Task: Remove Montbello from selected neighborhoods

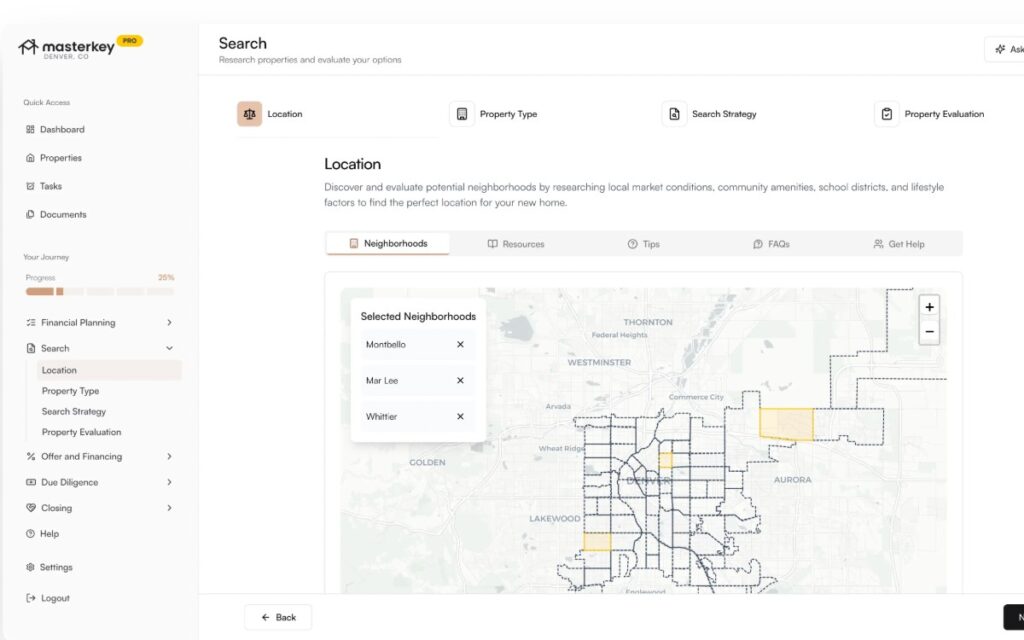Action: pyautogui.click(x=460, y=345)
